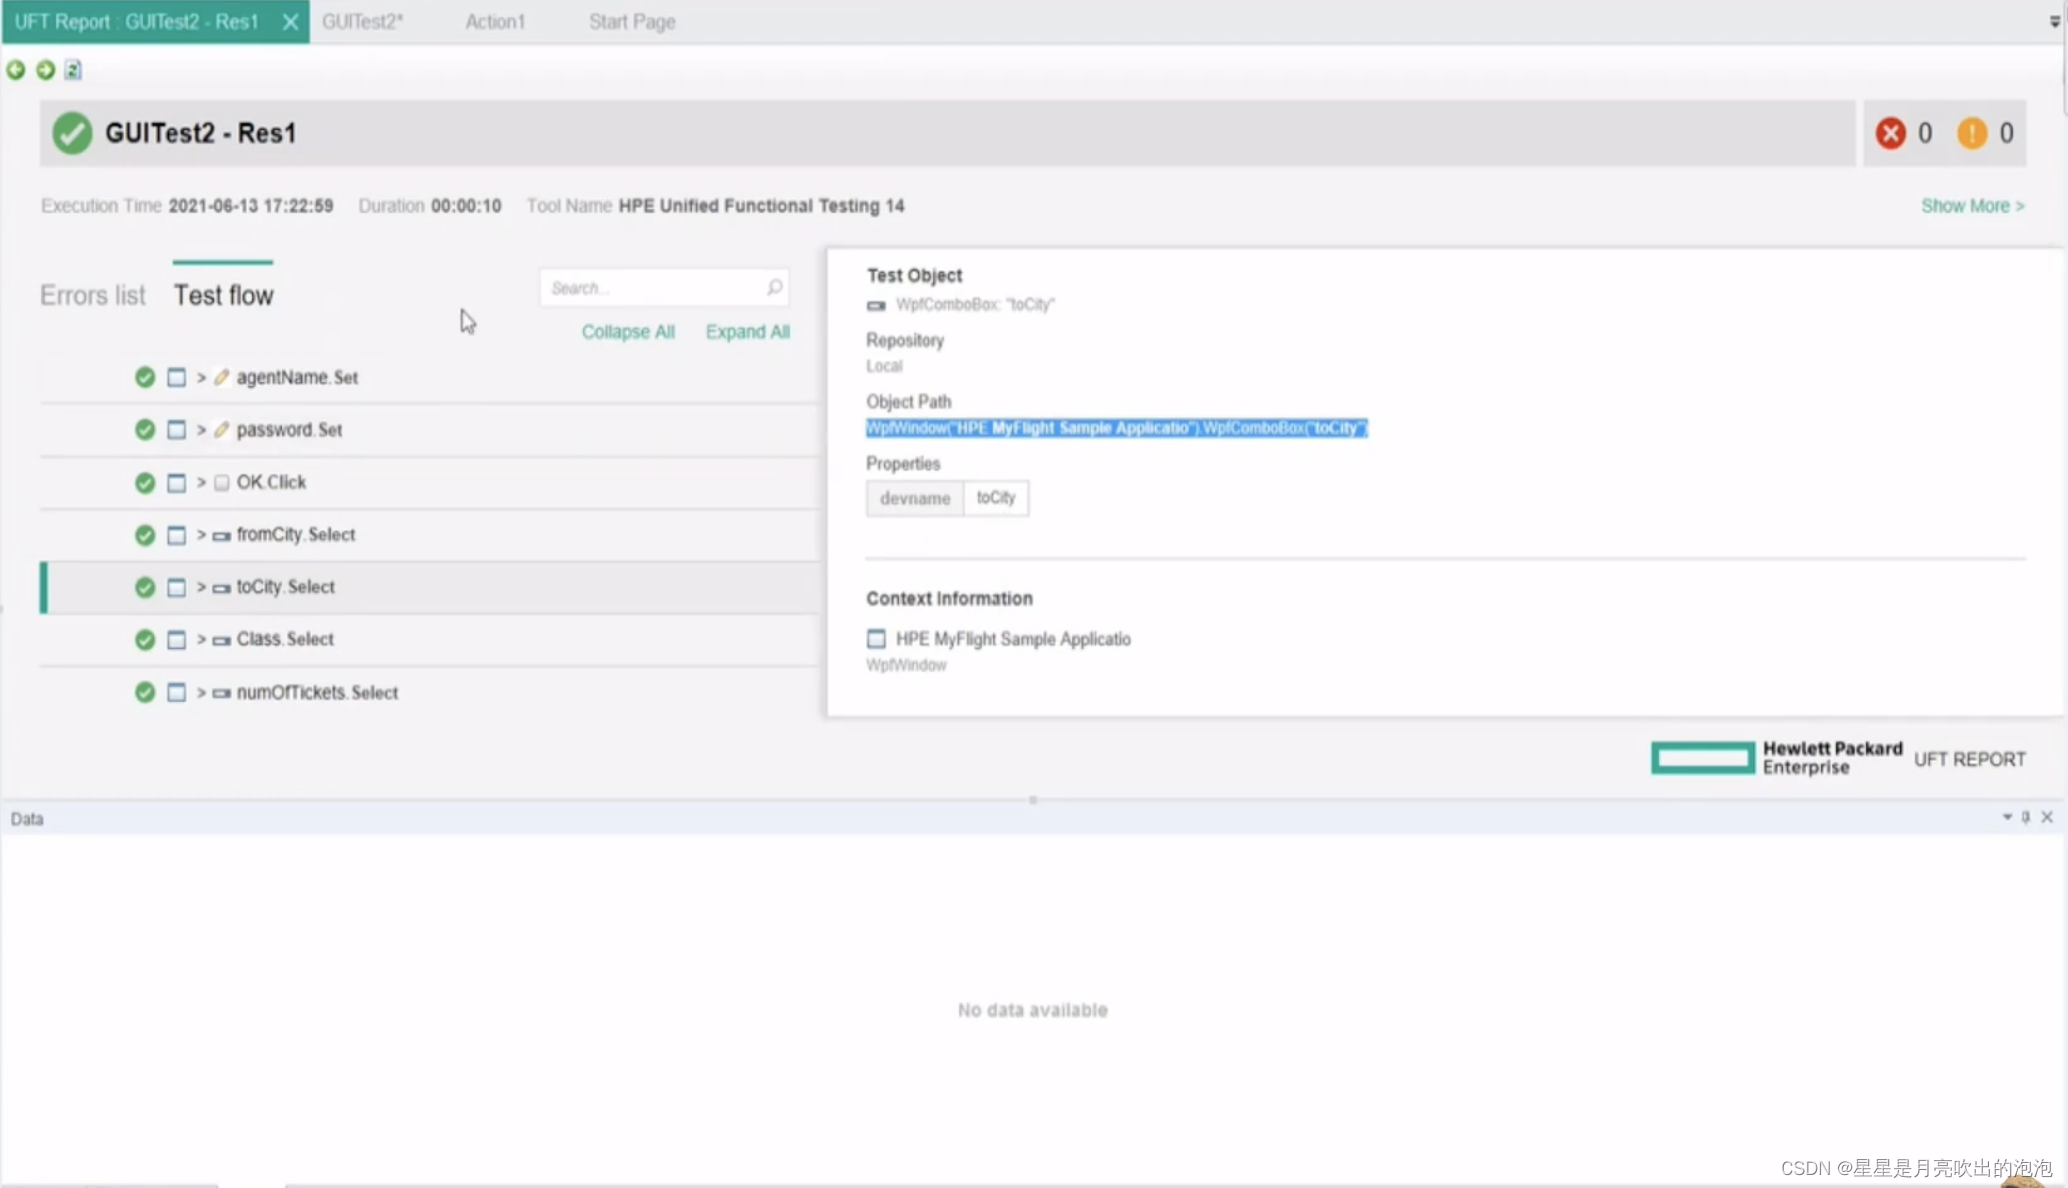Select the numOfTickets.Select step text
This screenshot has width=2068, height=1188.
pyautogui.click(x=317, y=692)
